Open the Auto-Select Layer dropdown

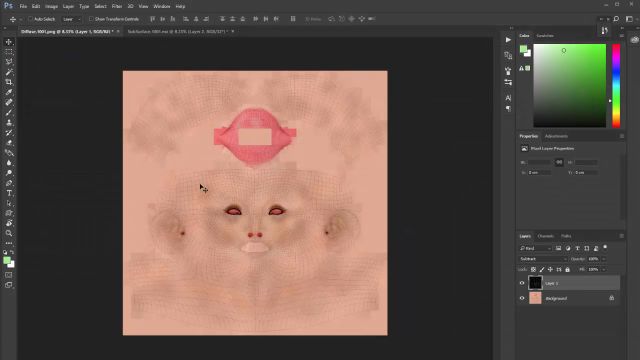[x=71, y=19]
